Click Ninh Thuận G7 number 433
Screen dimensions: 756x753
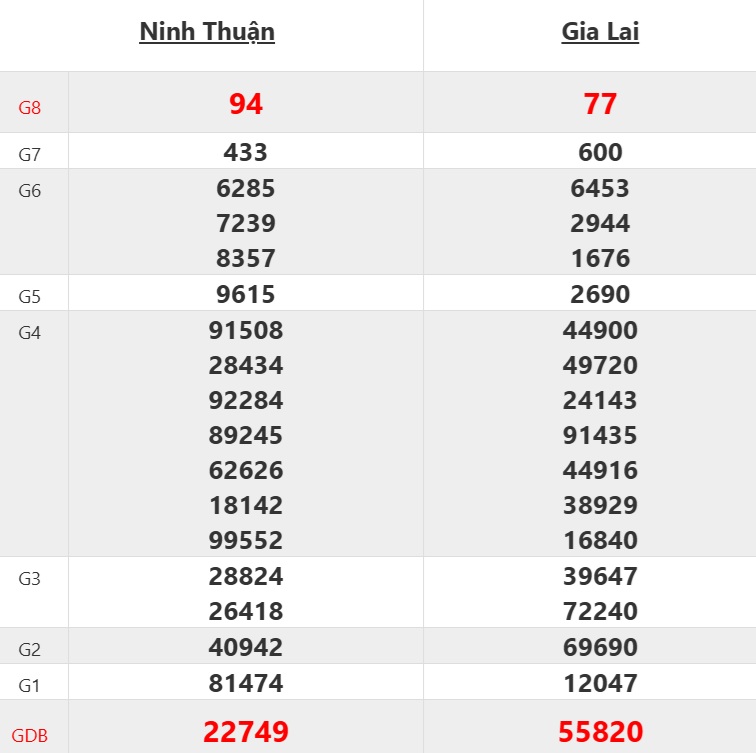point(246,153)
